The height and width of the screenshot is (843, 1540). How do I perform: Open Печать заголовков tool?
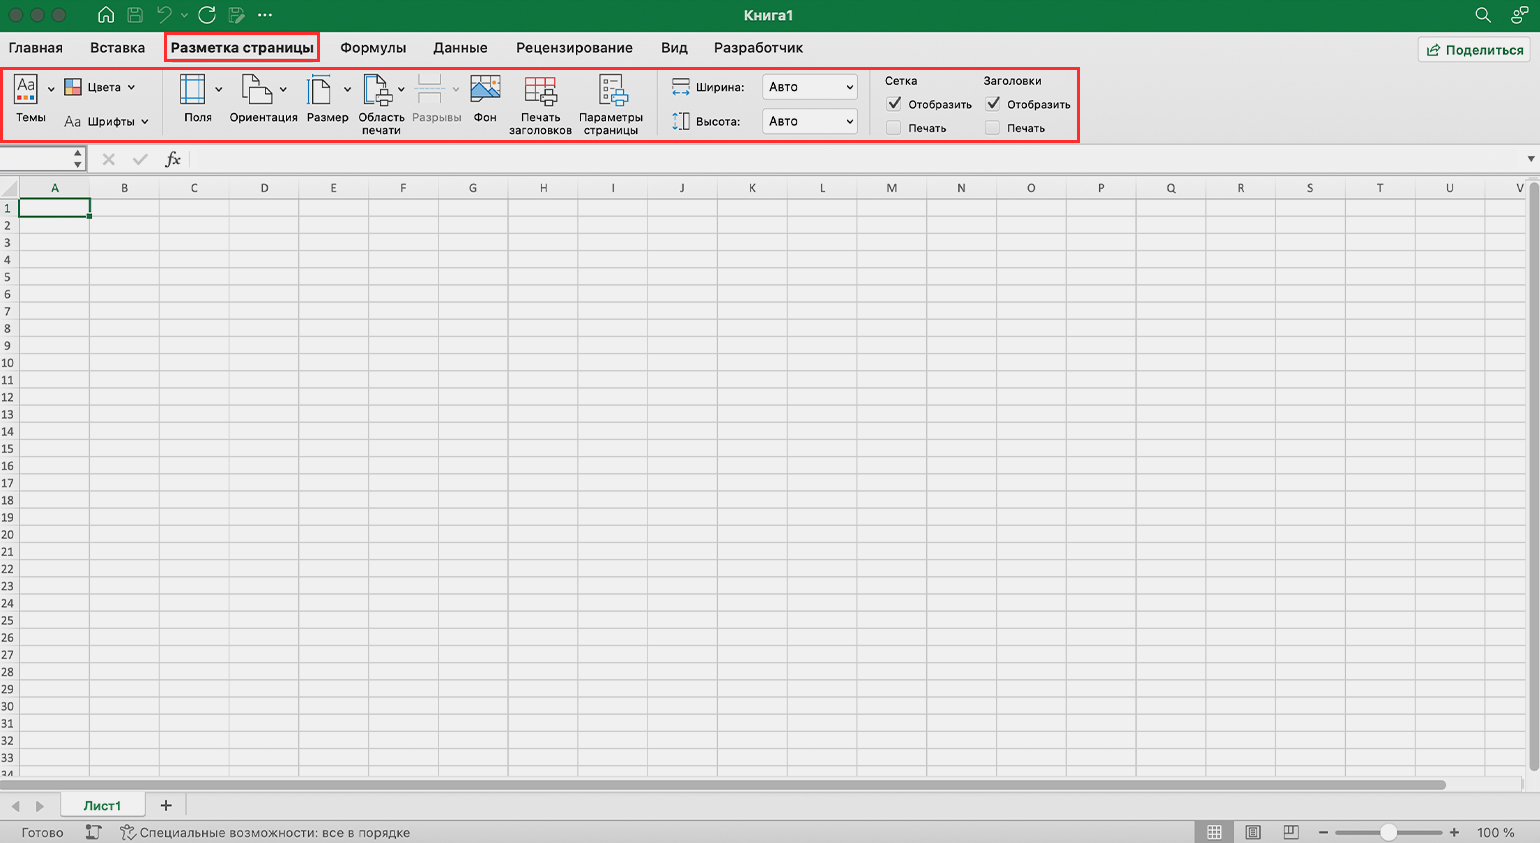tap(540, 90)
